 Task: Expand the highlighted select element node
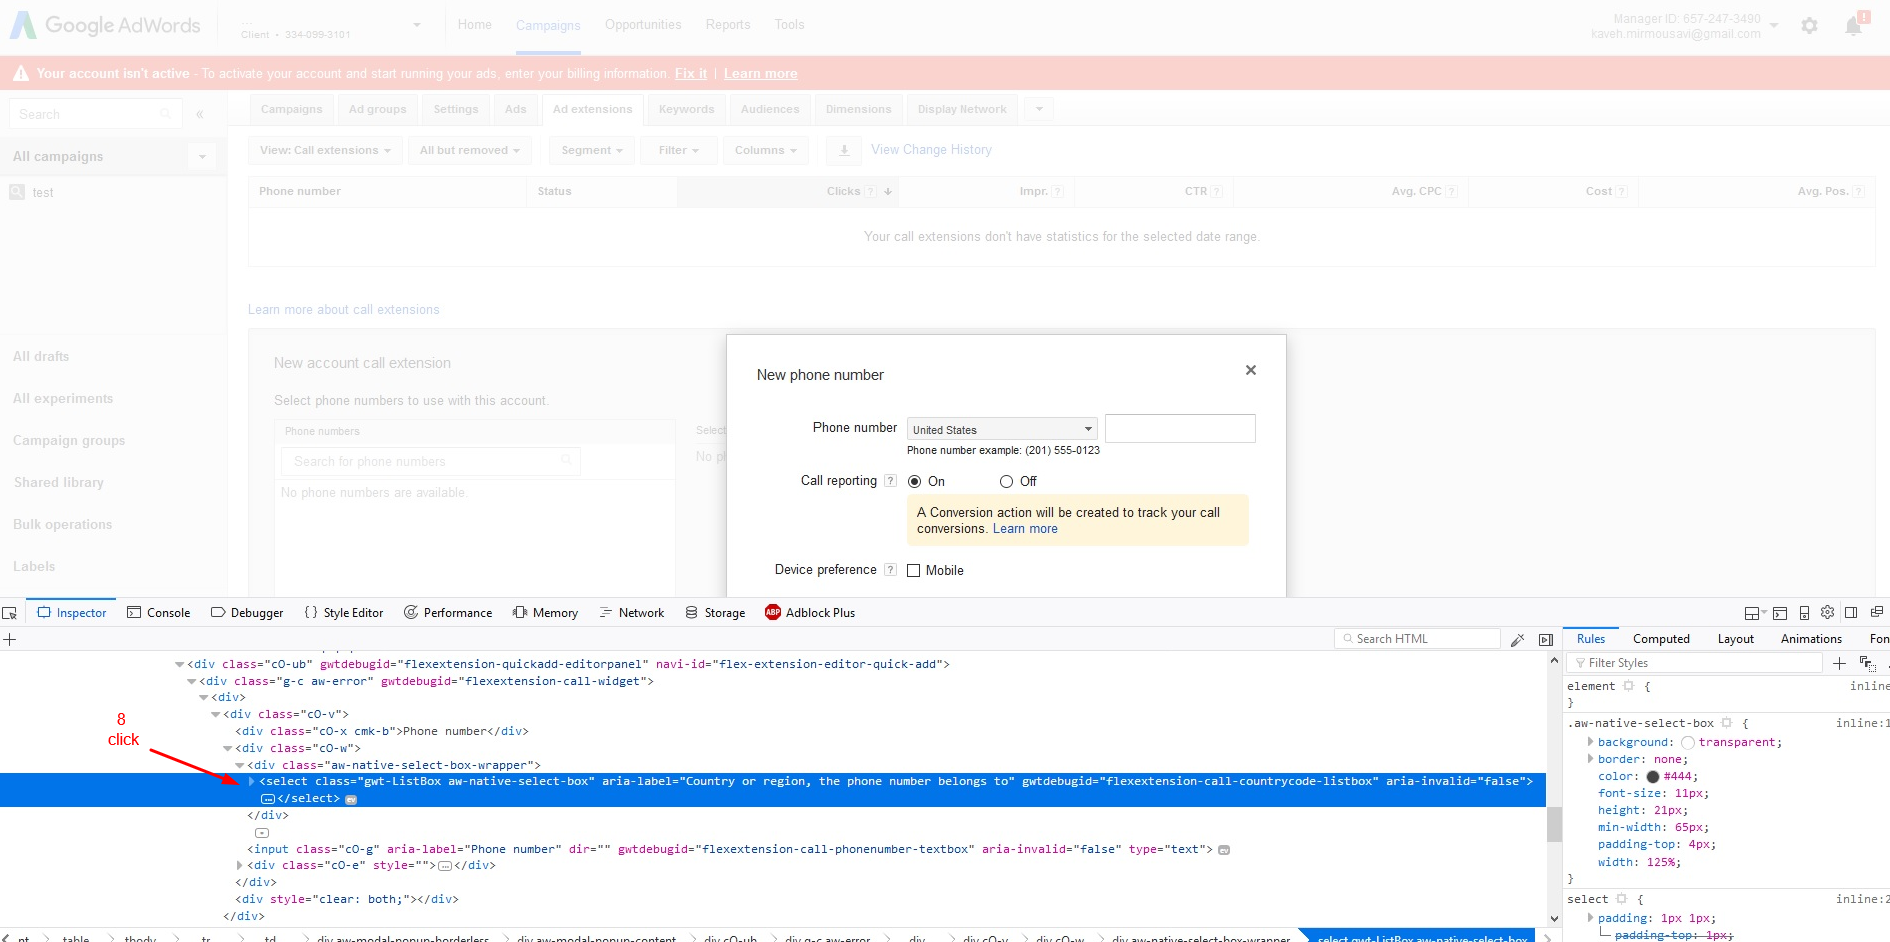pyautogui.click(x=251, y=782)
